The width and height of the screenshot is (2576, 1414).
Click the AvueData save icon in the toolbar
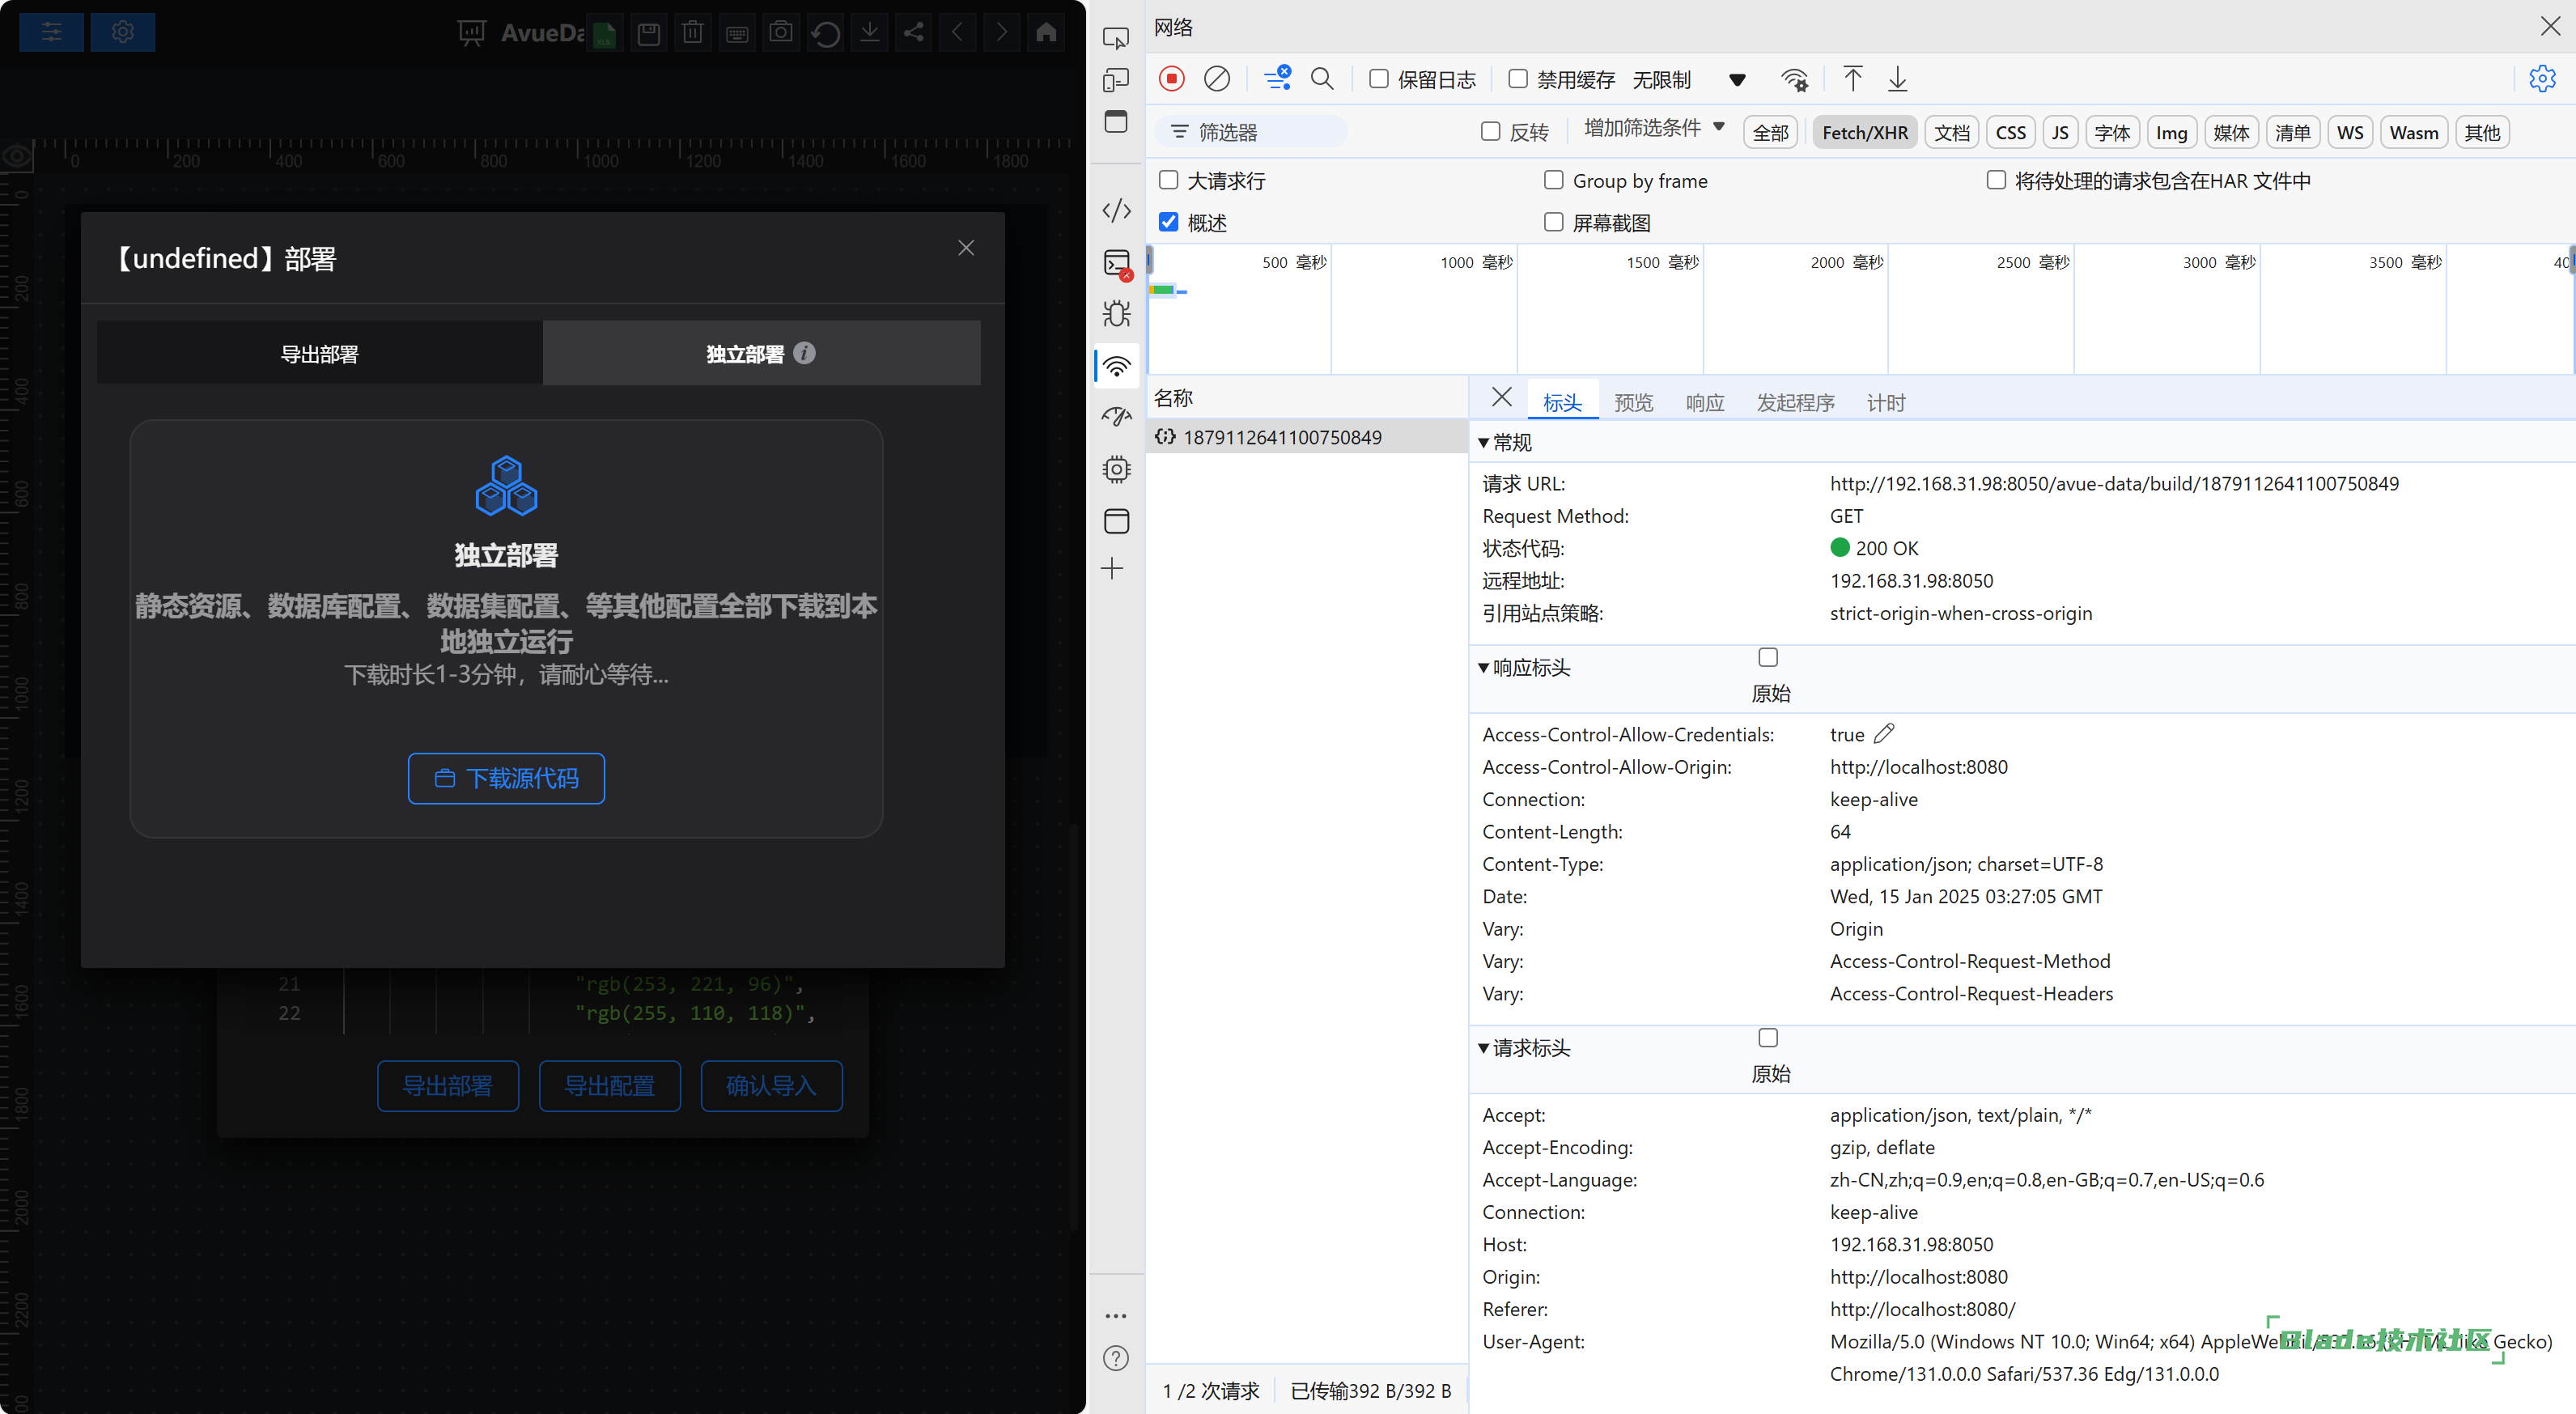coord(649,33)
